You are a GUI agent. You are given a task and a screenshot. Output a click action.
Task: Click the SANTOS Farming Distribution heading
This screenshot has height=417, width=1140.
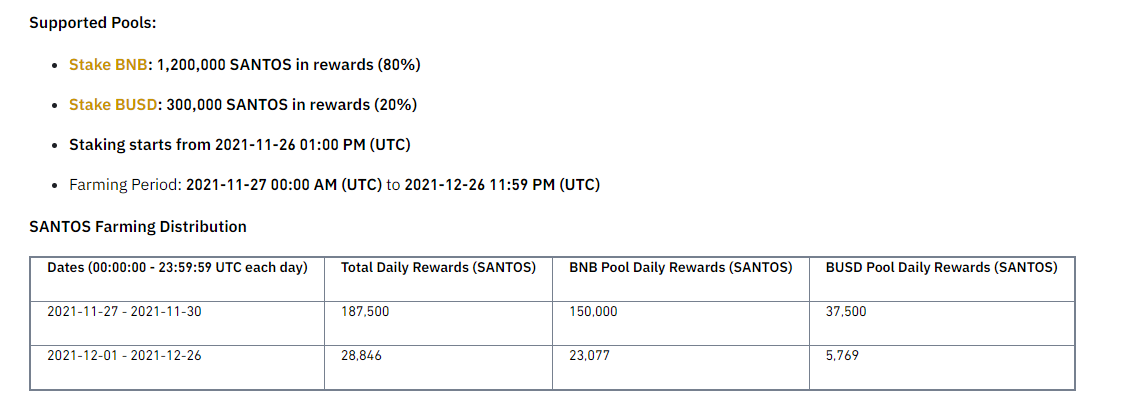[x=138, y=227]
